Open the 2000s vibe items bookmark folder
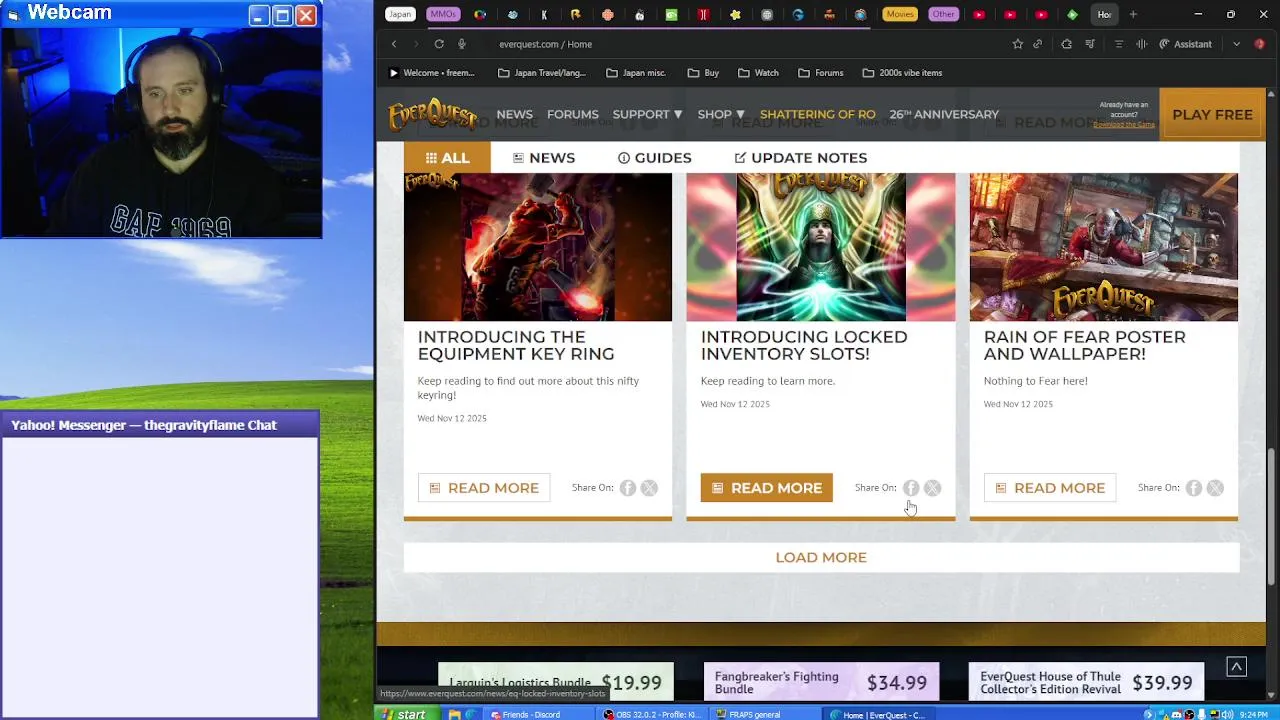Screen dimensions: 1280x720 pyautogui.click(x=902, y=73)
